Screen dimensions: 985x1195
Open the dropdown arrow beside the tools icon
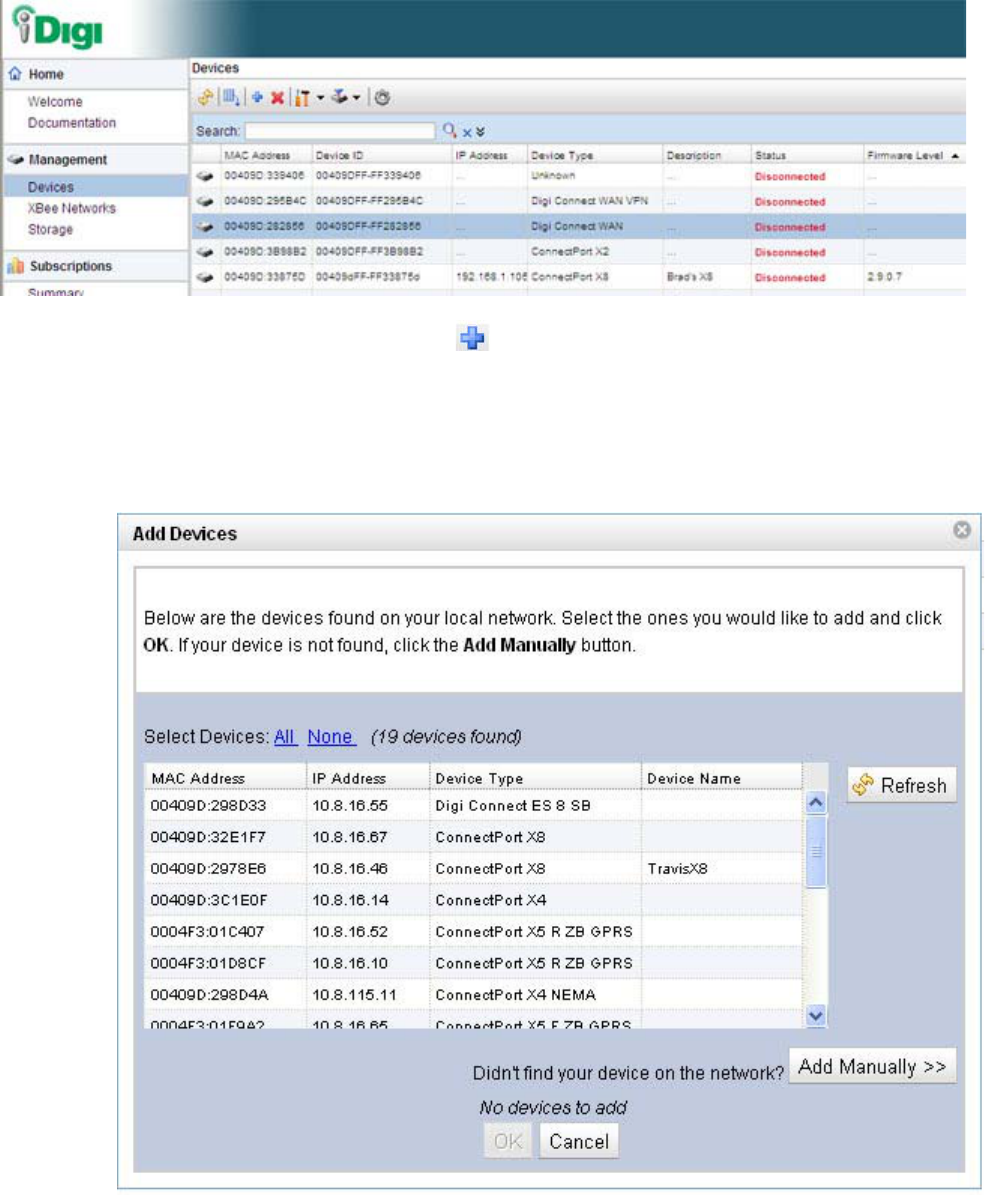(320, 98)
